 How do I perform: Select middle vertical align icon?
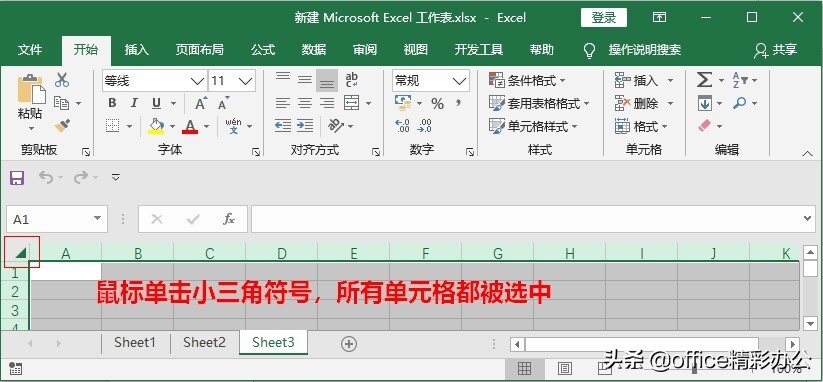(x=305, y=80)
